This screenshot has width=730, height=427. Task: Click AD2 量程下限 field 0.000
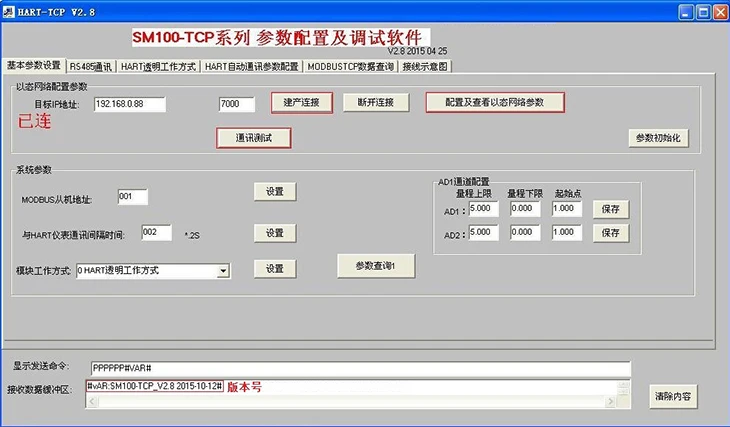tap(525, 232)
